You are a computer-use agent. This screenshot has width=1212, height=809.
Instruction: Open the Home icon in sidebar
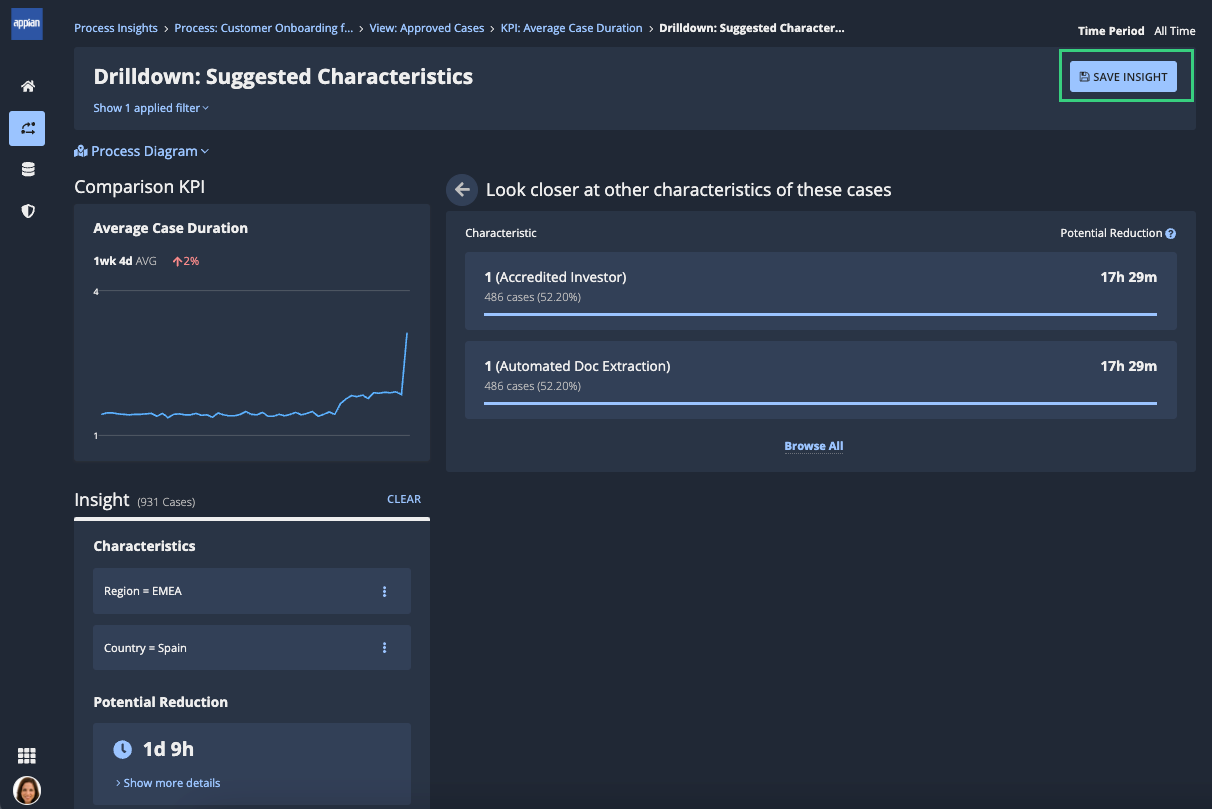coord(28,87)
